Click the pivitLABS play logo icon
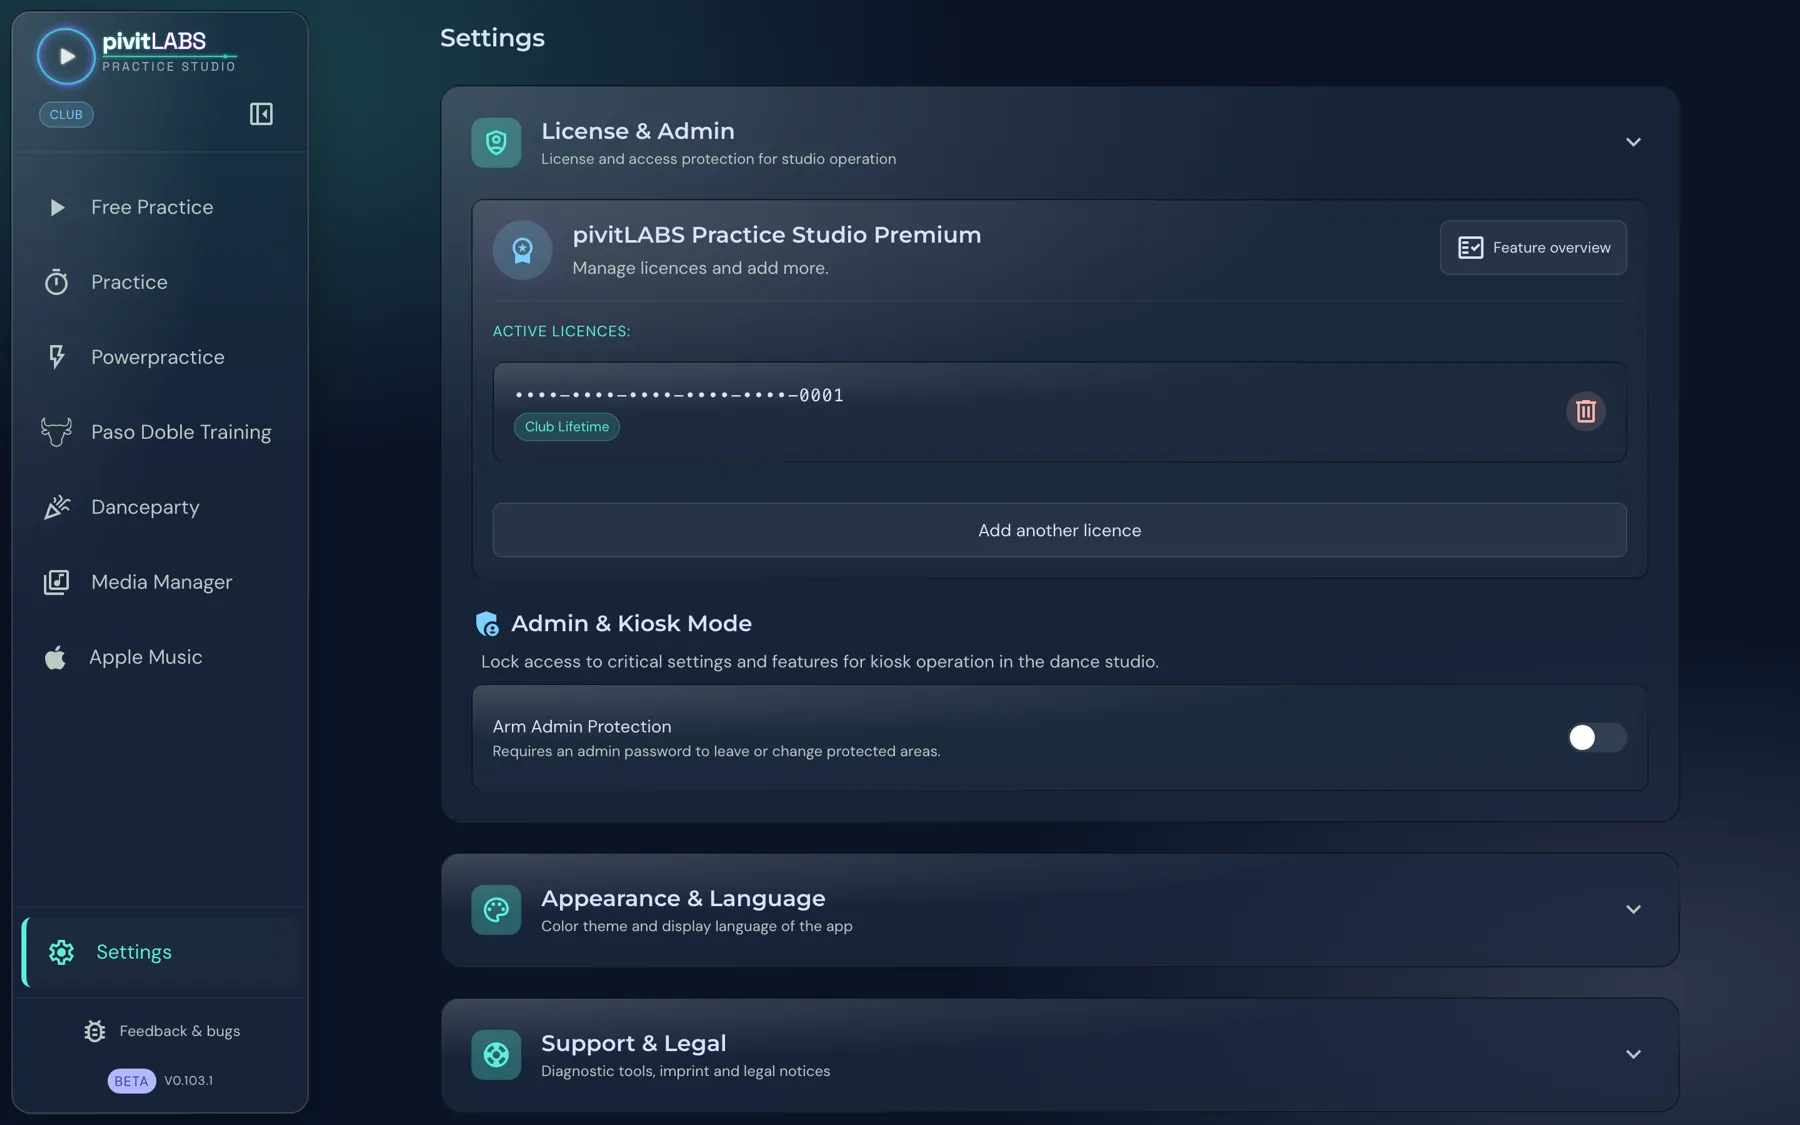Screen dimensions: 1800x1125 [66, 56]
